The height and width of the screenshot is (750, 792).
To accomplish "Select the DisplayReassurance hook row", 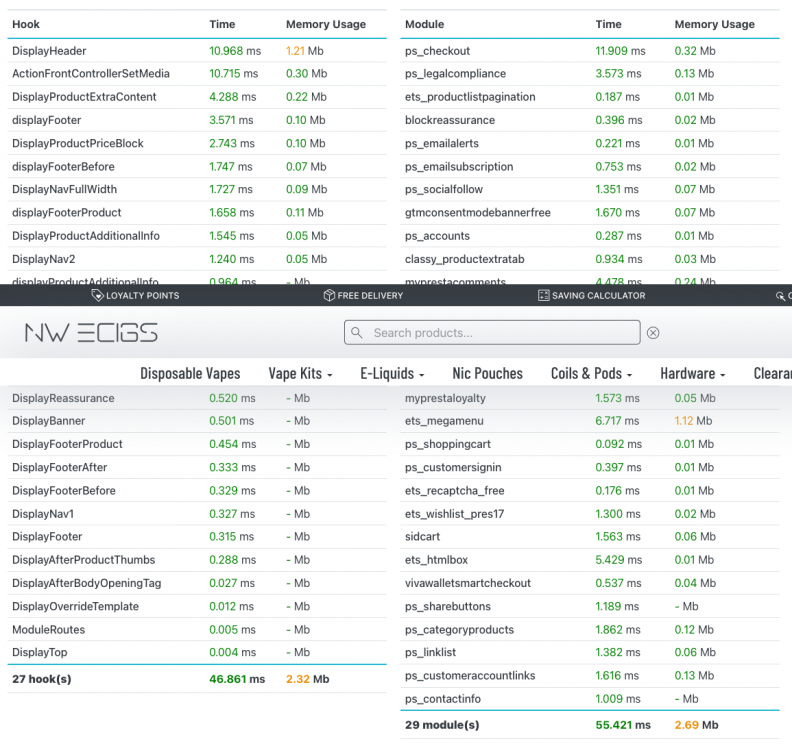I will (197, 398).
